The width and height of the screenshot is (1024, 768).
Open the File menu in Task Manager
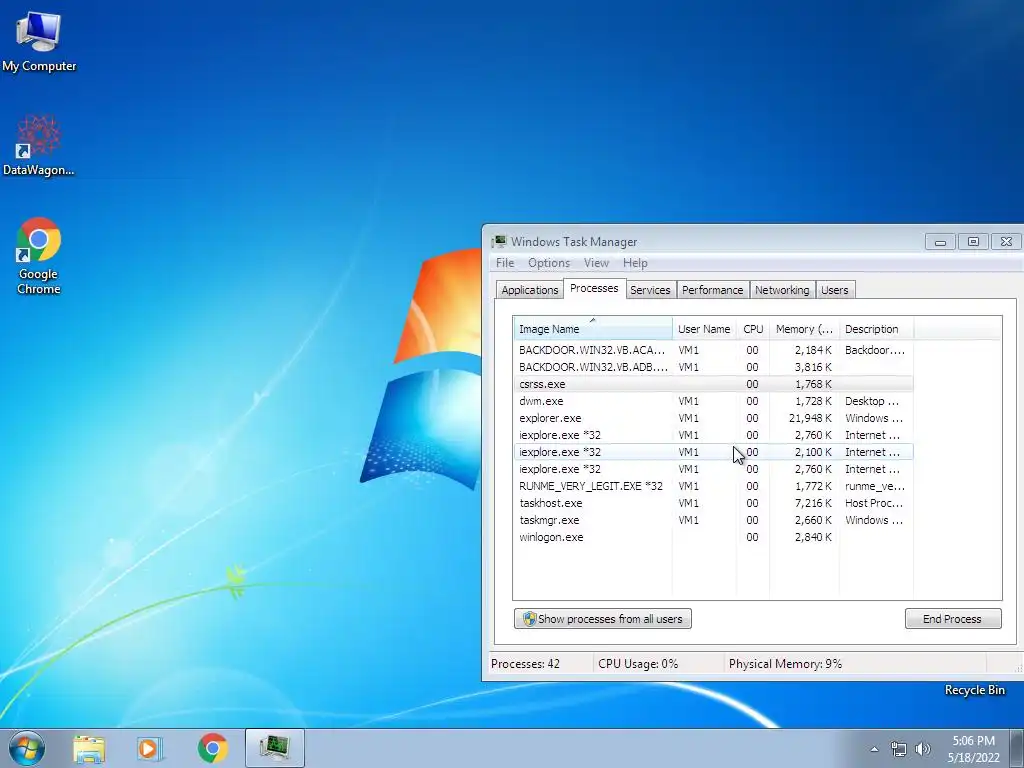(x=505, y=263)
